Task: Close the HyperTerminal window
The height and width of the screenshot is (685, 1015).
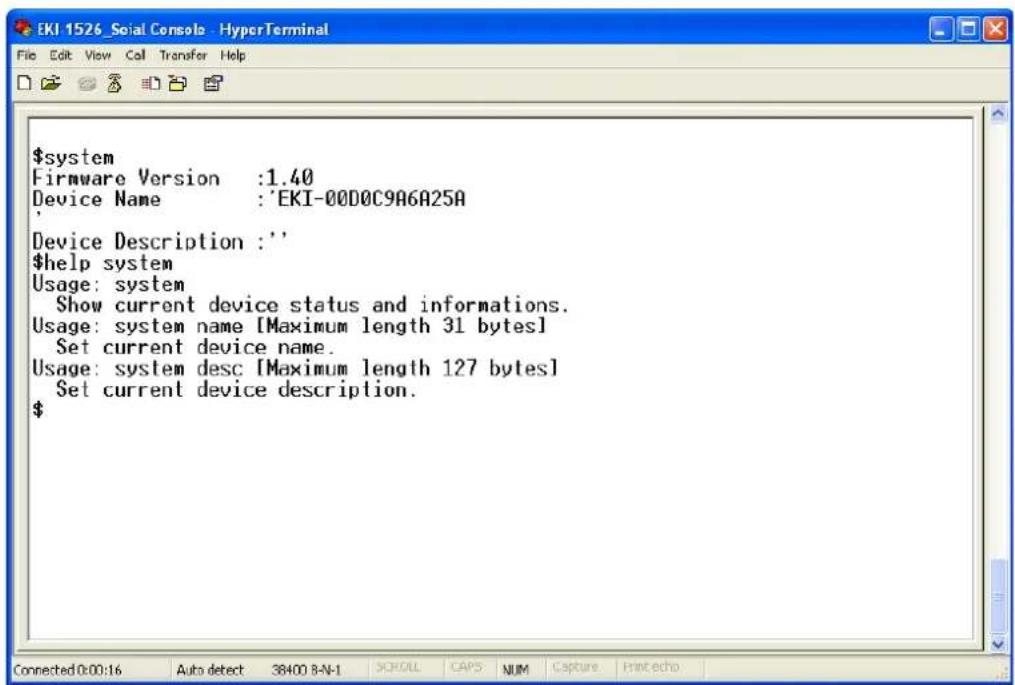Action: click(995, 30)
